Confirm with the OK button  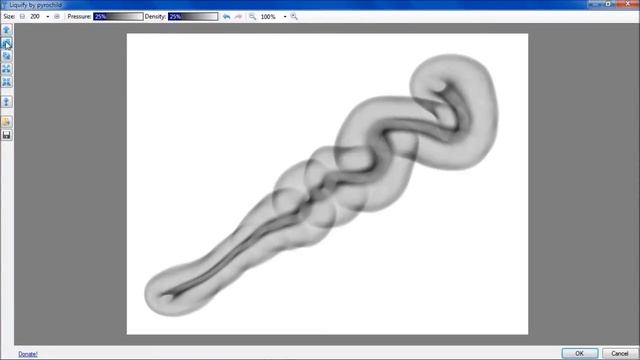tap(580, 353)
